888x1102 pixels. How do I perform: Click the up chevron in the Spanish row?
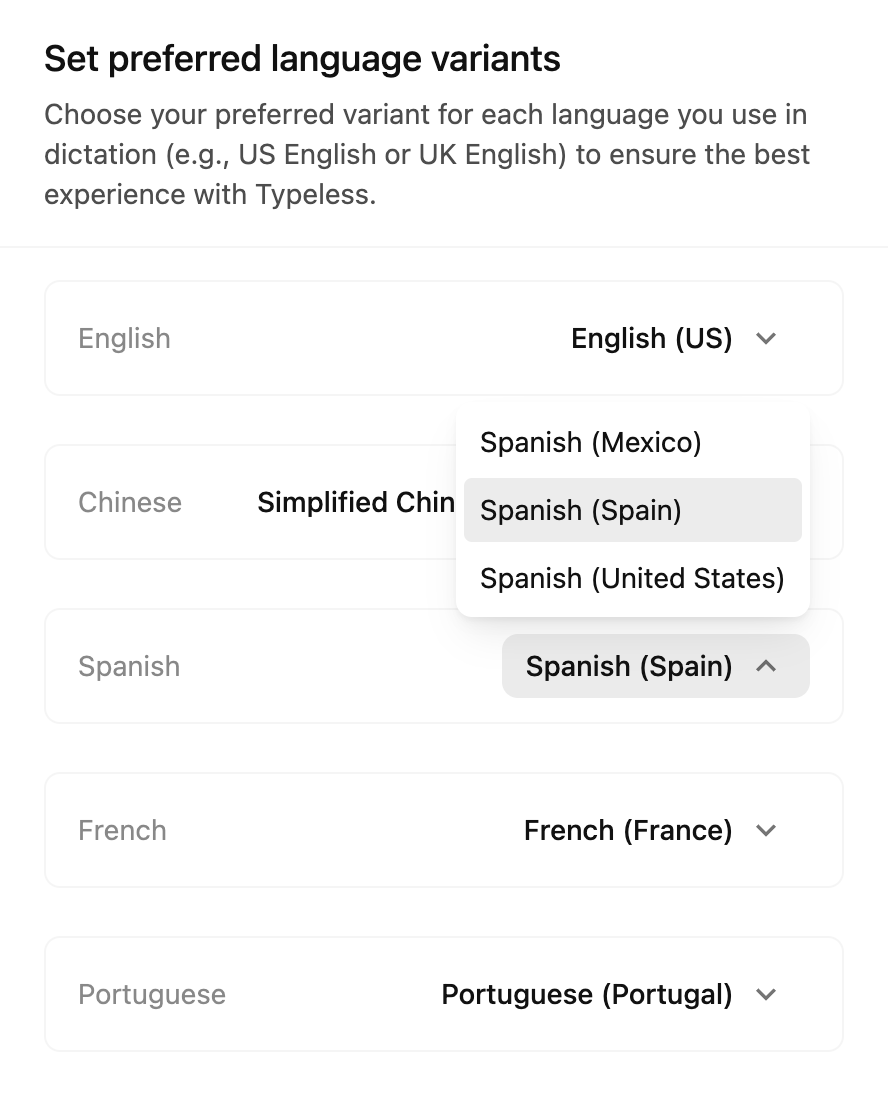[767, 666]
